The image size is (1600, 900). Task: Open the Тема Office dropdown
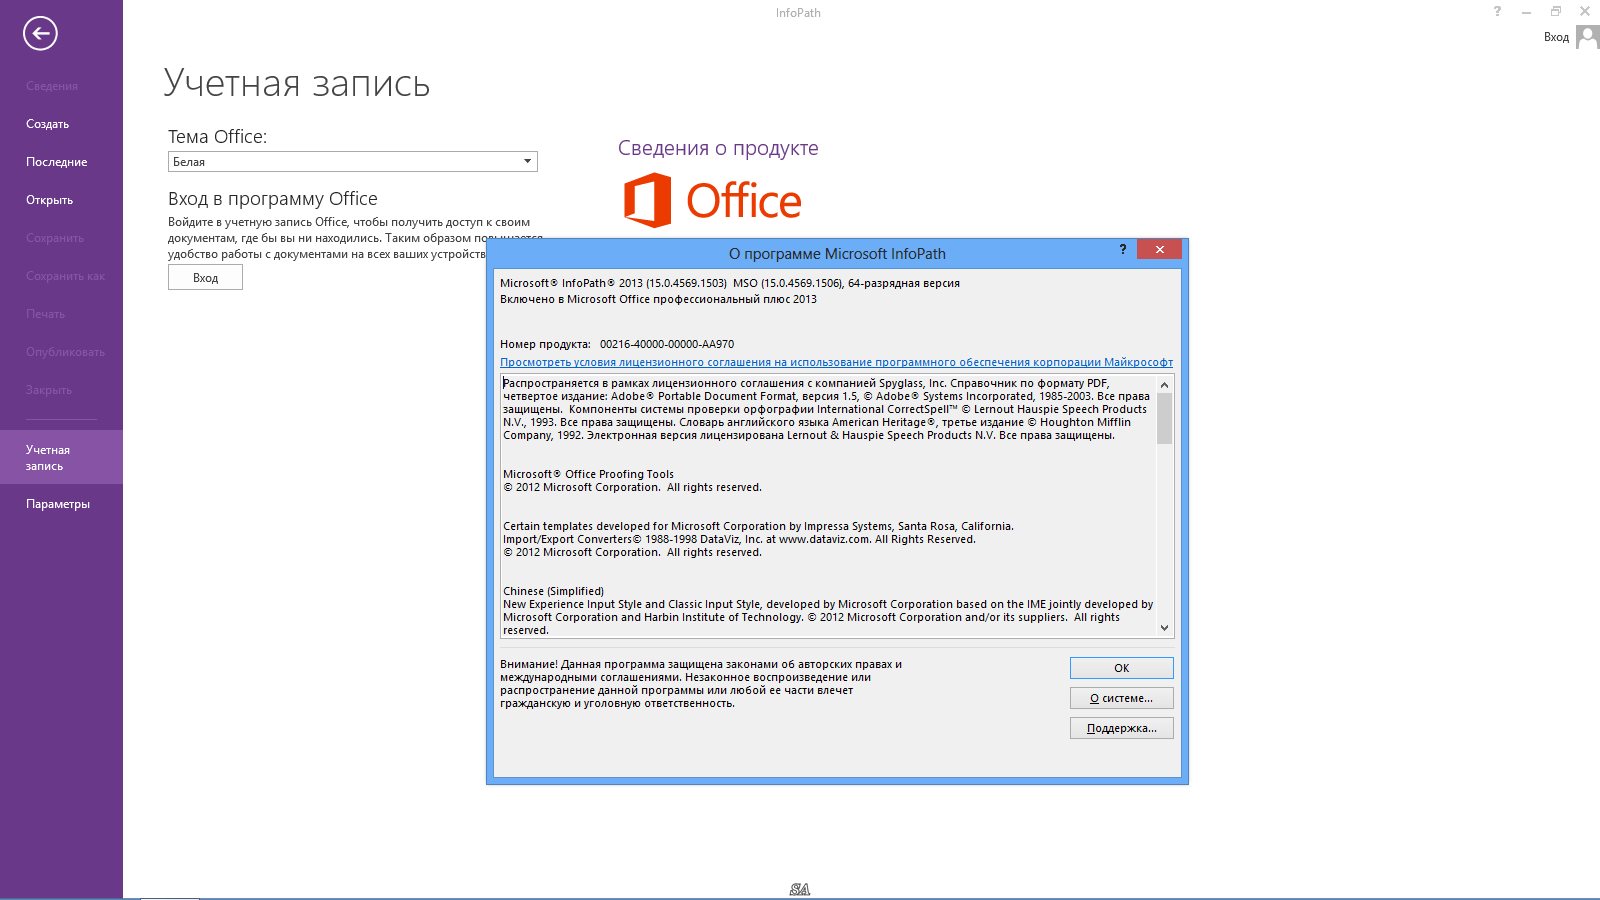352,162
